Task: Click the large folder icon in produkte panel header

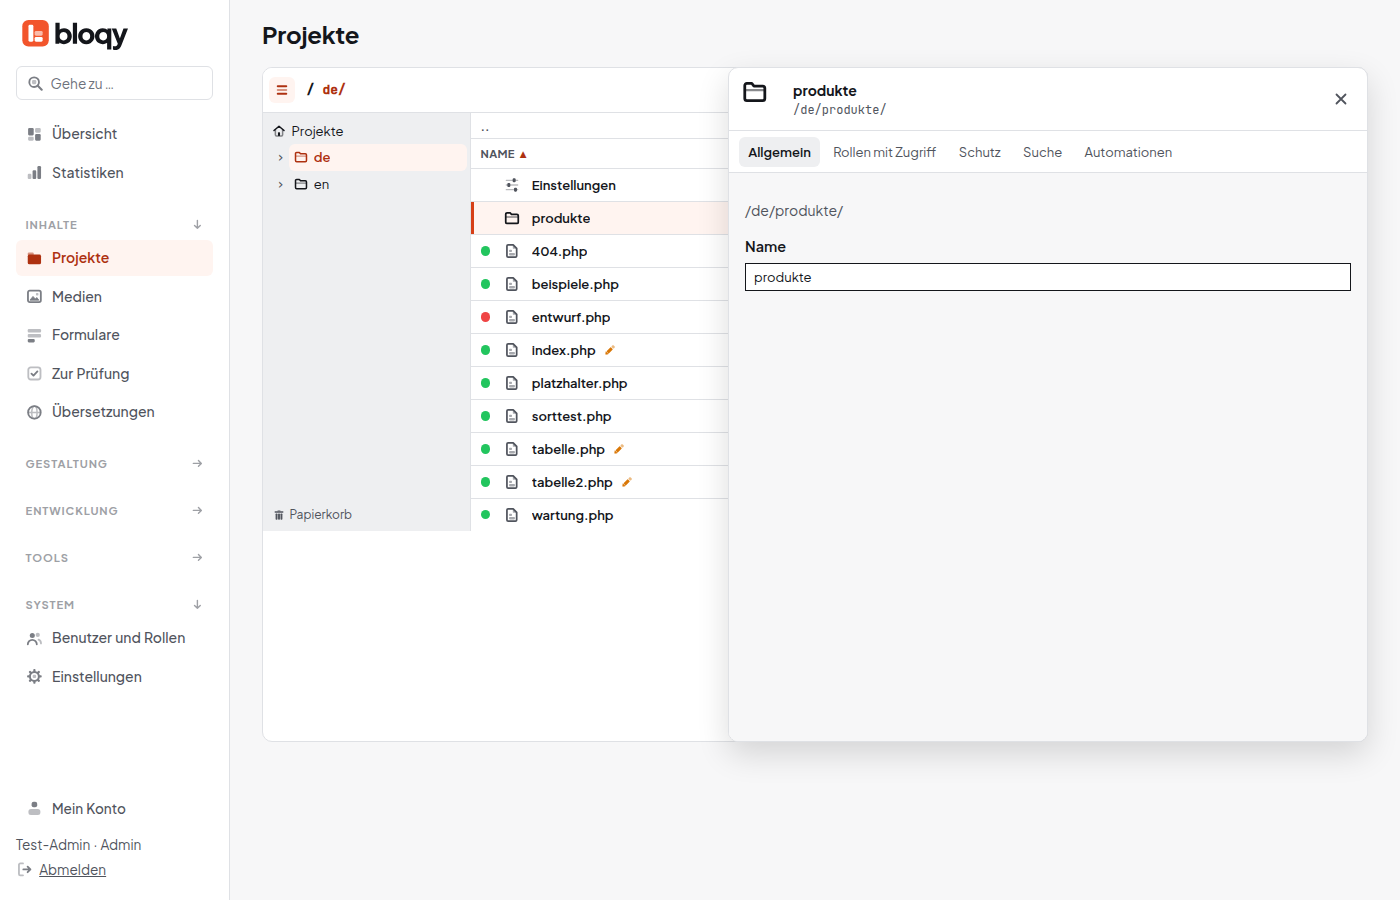Action: click(x=755, y=92)
